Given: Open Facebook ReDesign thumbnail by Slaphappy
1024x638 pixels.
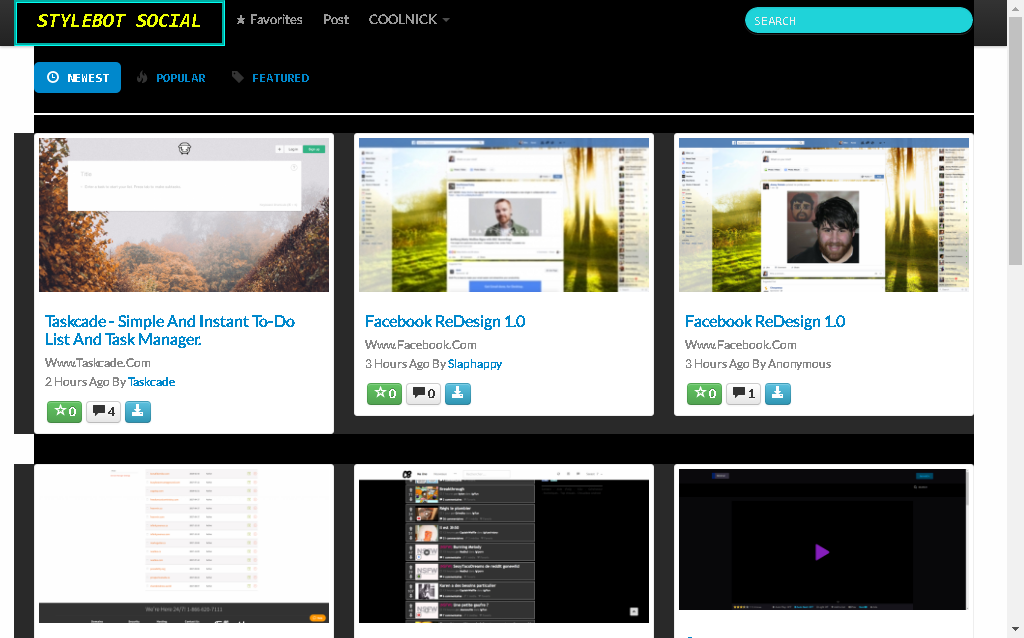Looking at the screenshot, I should [x=504, y=215].
